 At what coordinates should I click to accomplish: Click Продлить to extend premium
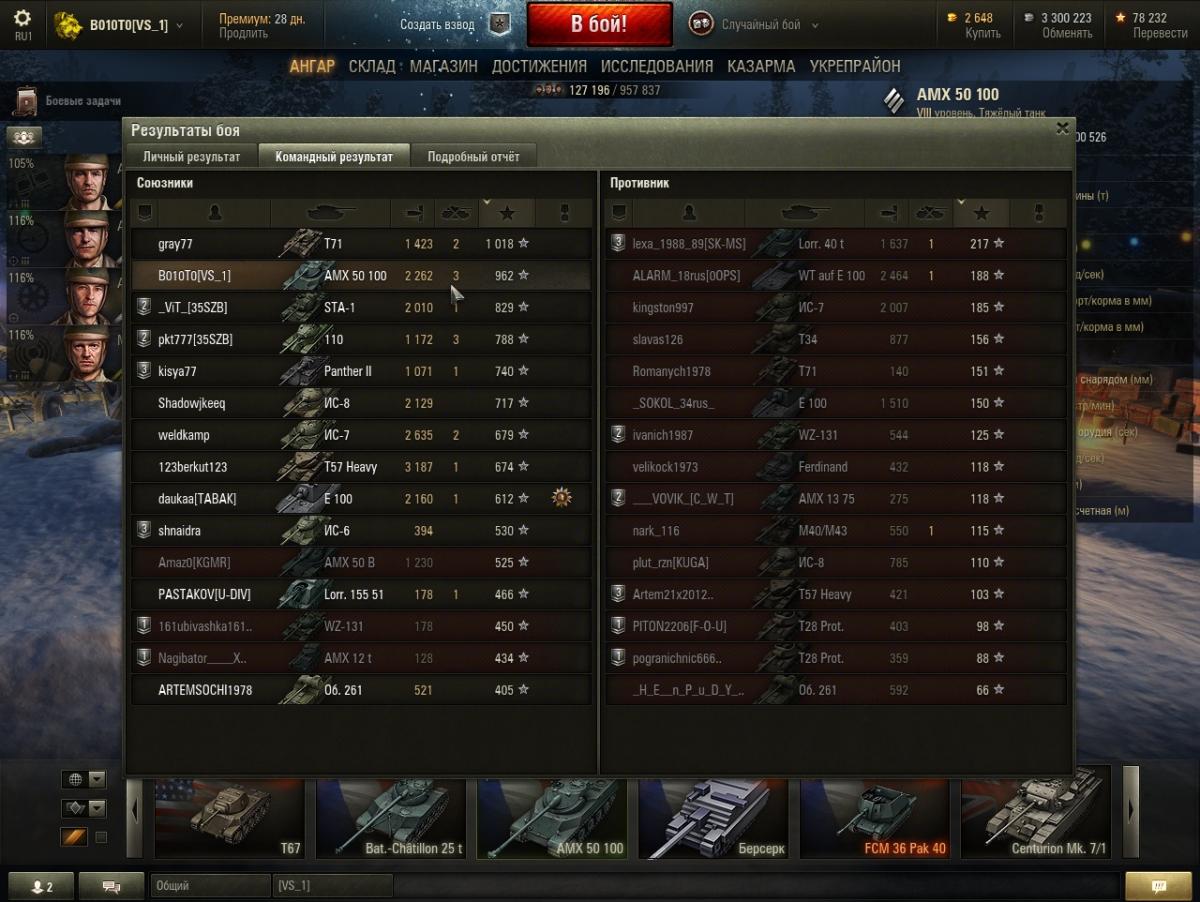pyautogui.click(x=243, y=33)
